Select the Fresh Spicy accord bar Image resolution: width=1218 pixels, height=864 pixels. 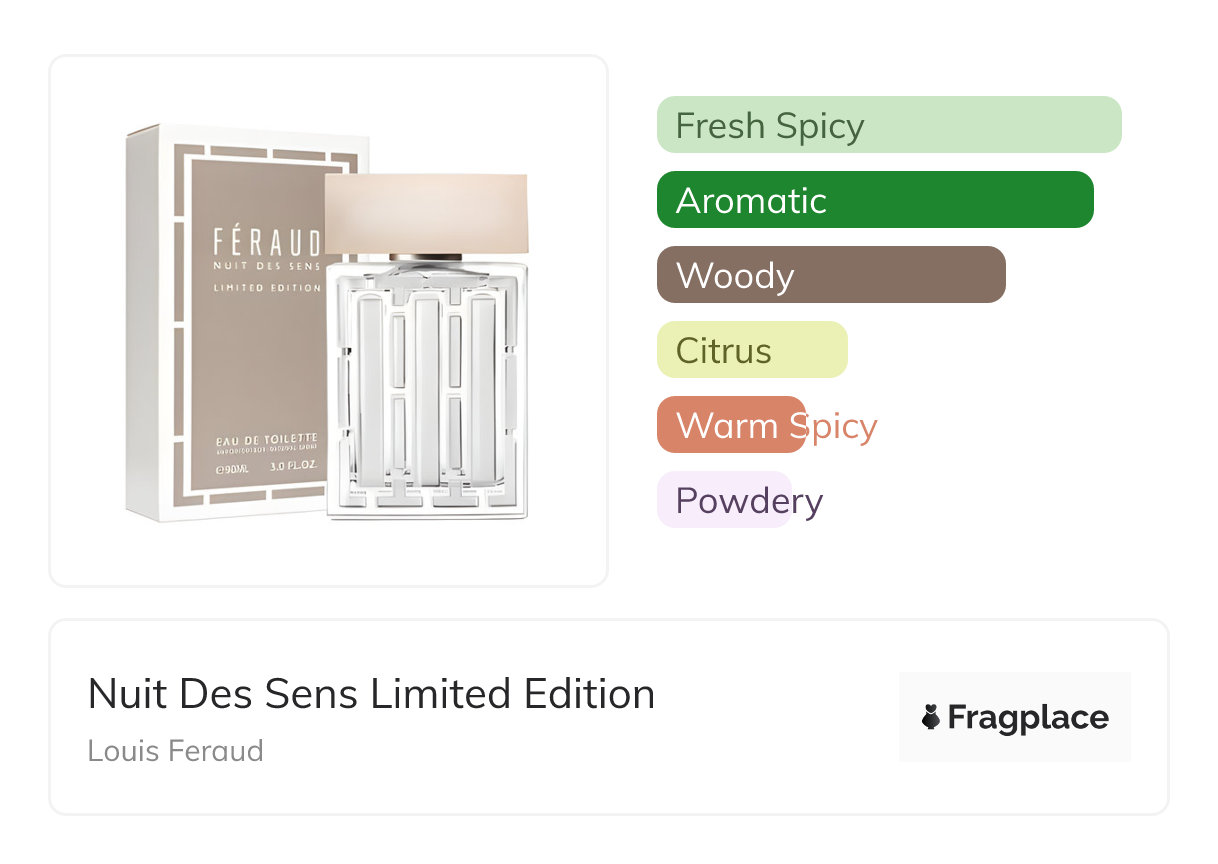point(888,125)
